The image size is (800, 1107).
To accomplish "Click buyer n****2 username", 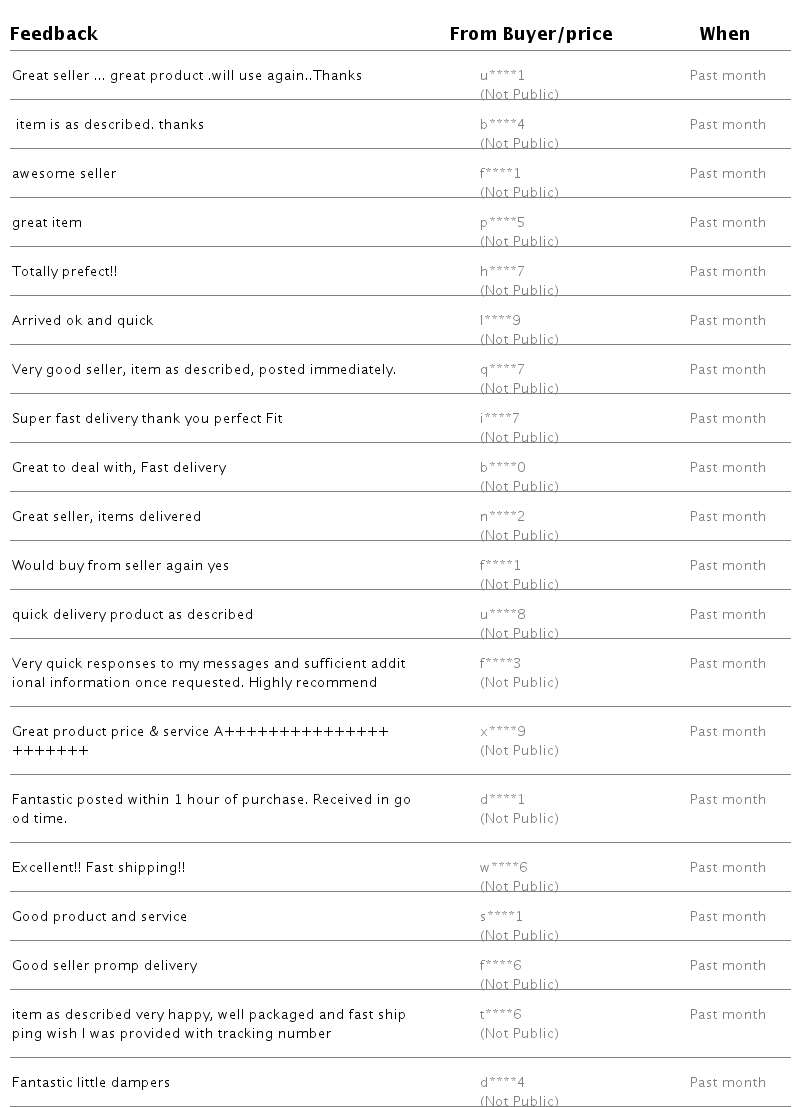I will pos(502,517).
